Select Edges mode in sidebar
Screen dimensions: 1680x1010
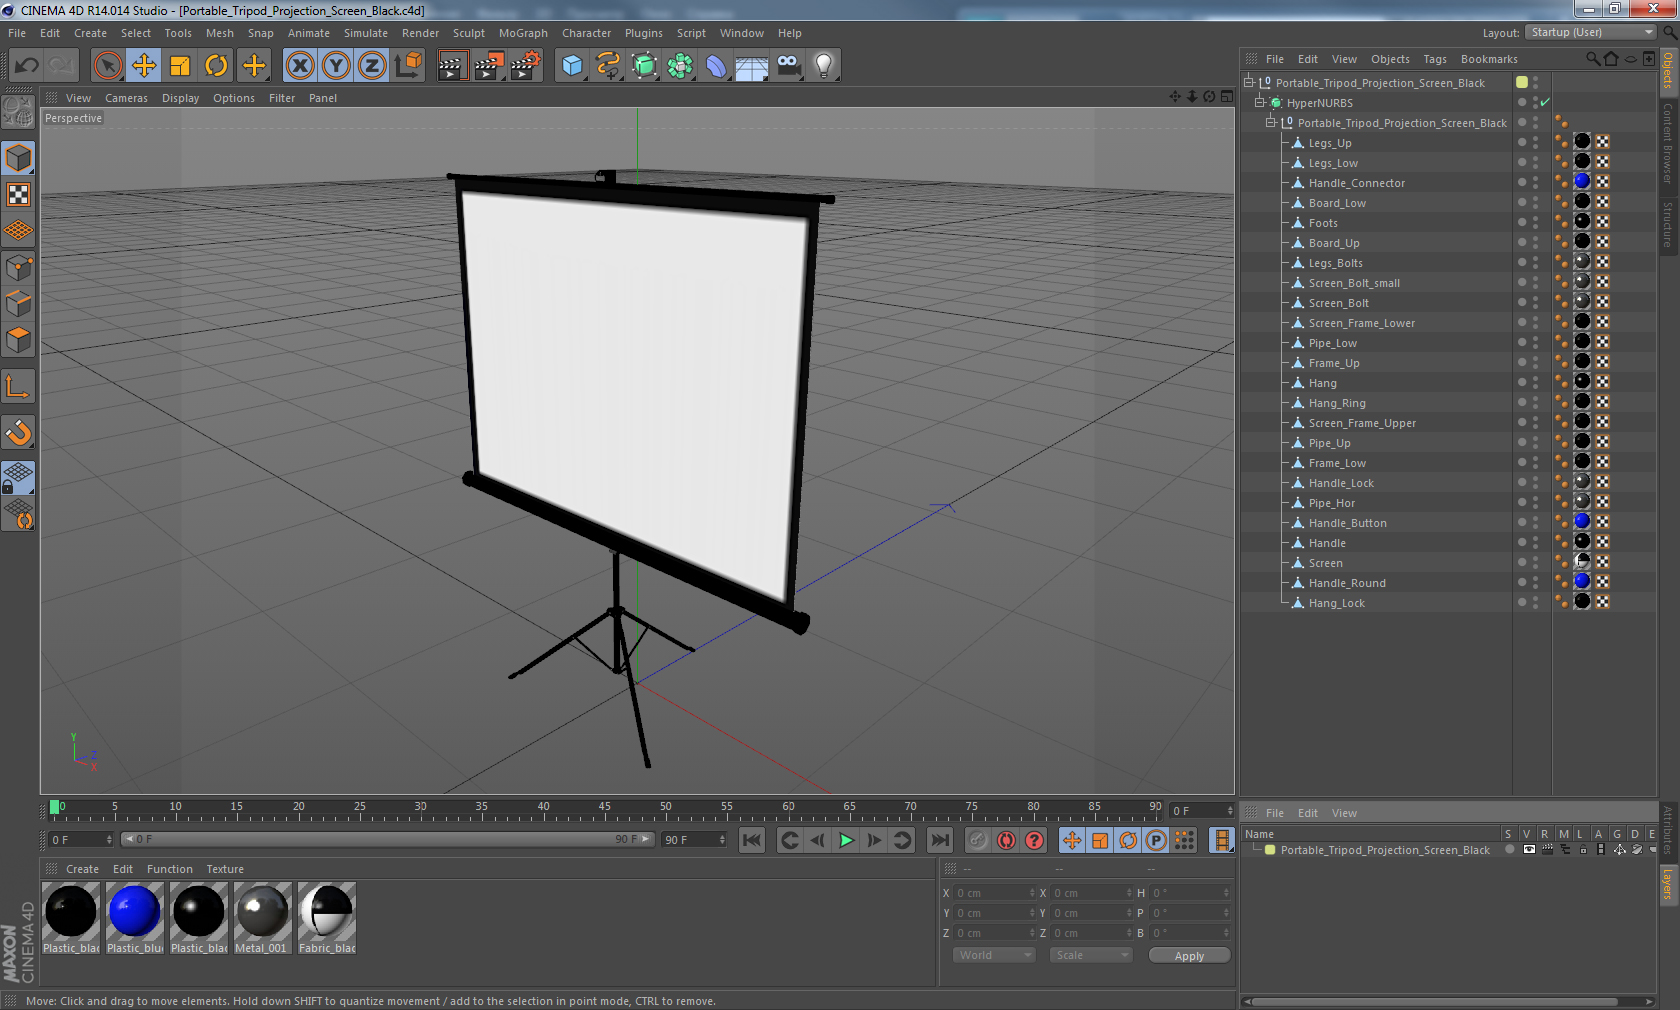point(19,304)
